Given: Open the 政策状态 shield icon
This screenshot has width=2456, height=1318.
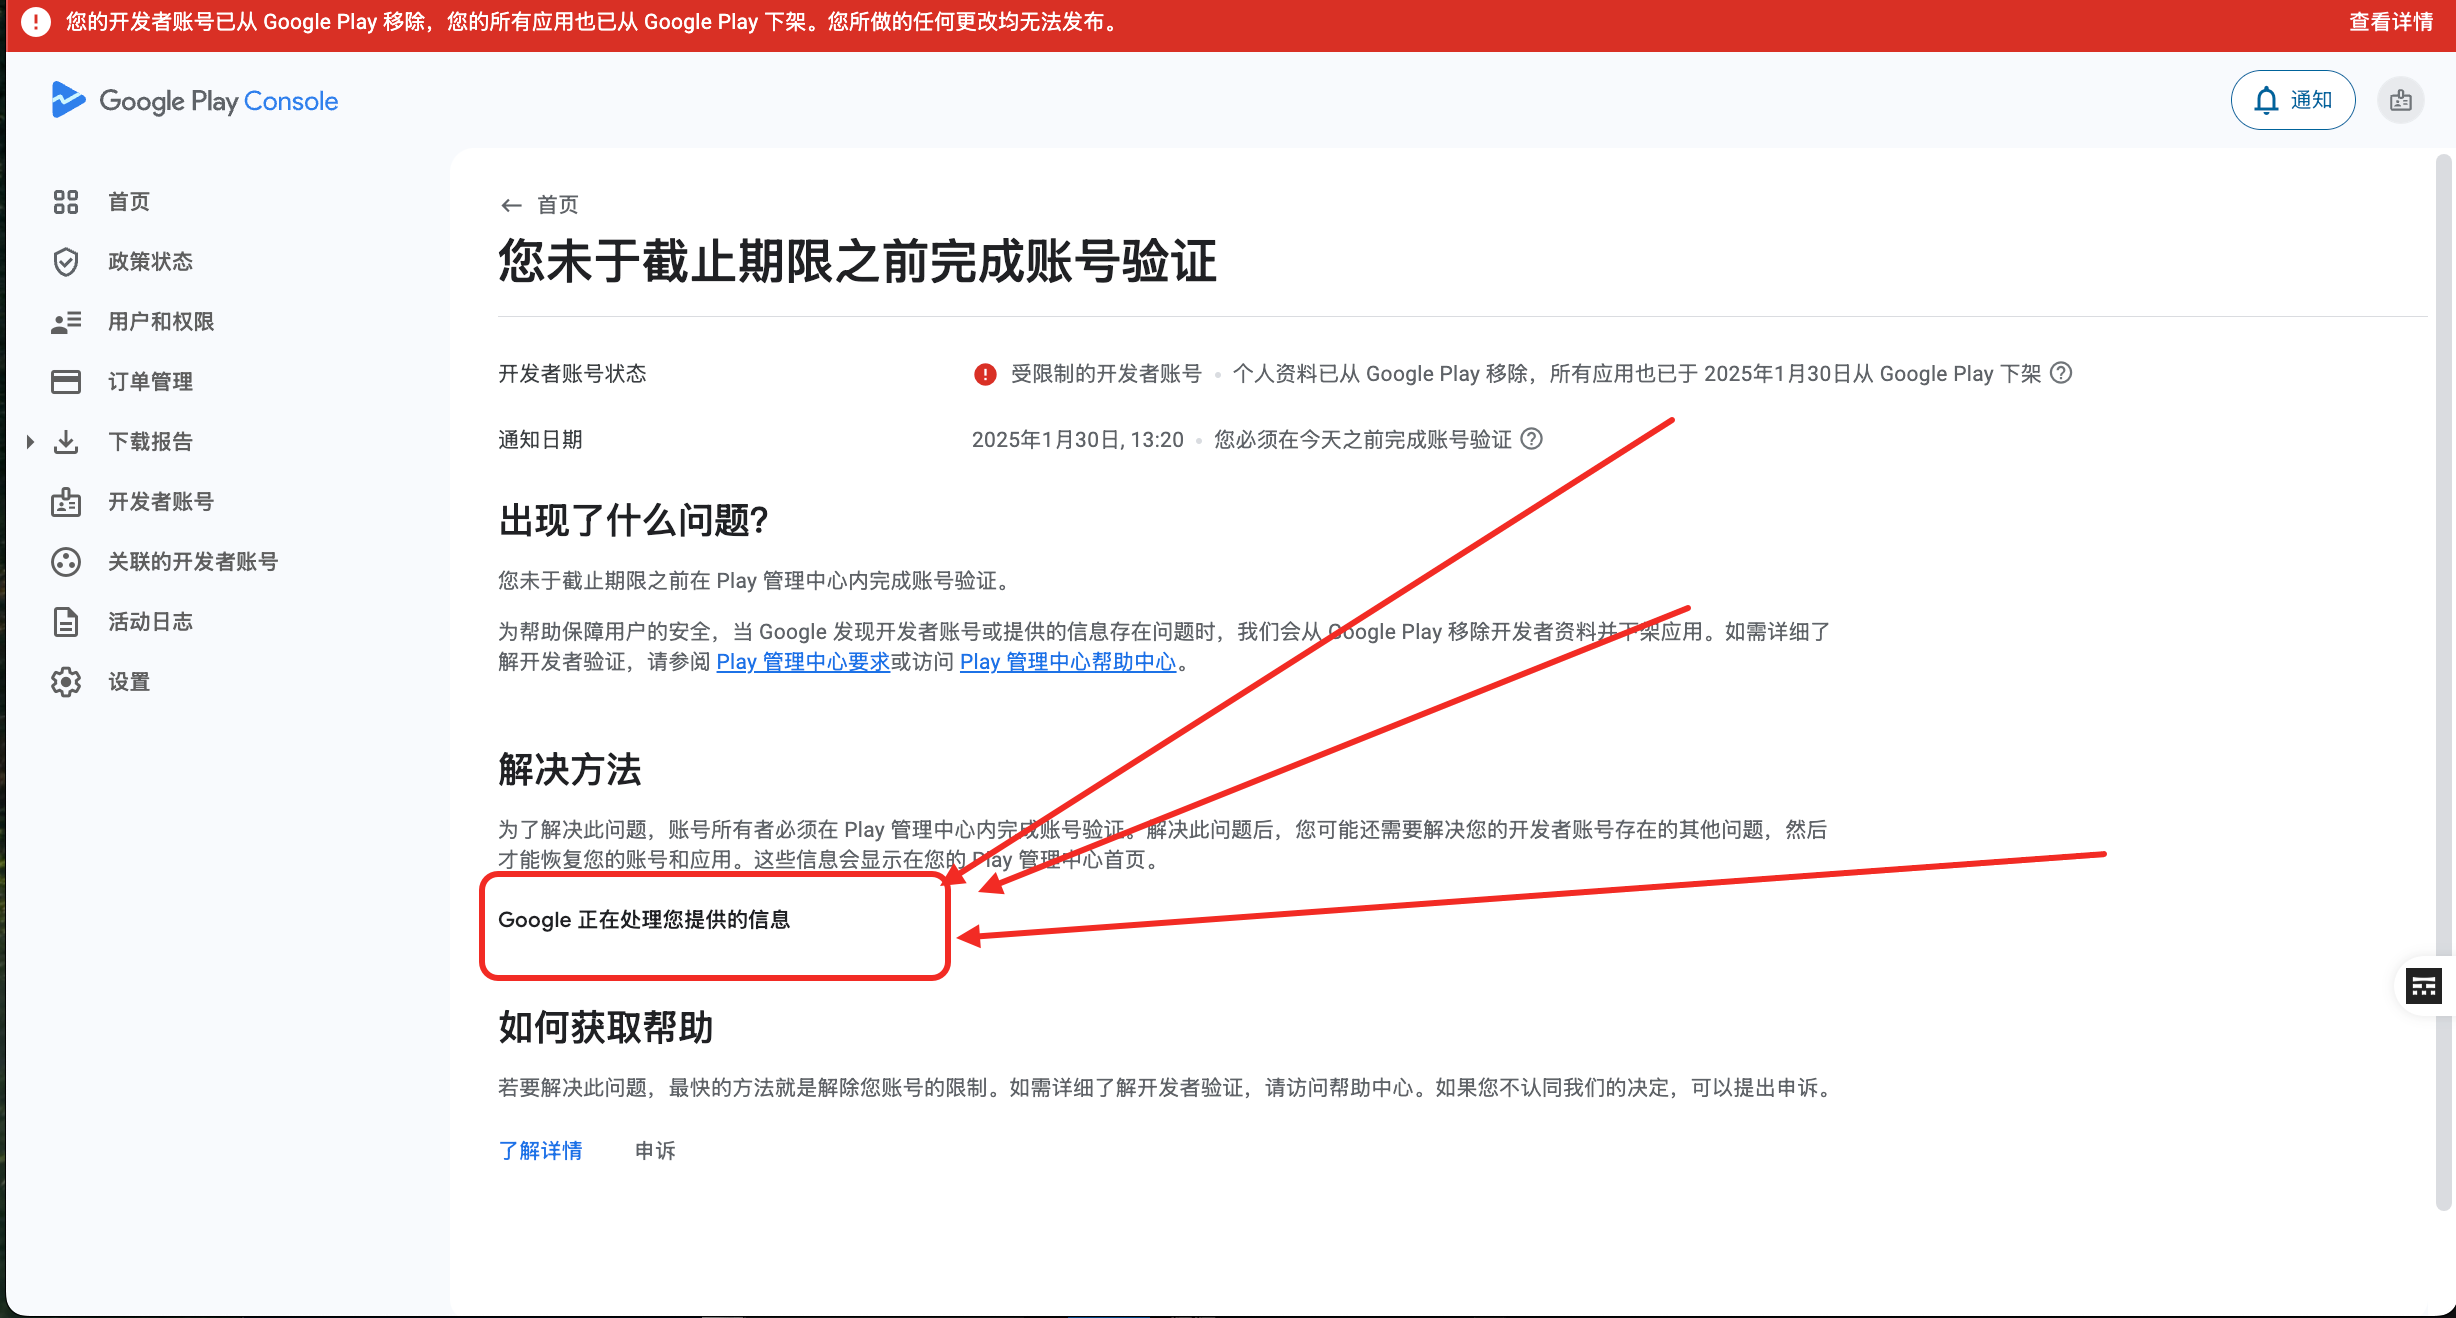Looking at the screenshot, I should click(65, 261).
